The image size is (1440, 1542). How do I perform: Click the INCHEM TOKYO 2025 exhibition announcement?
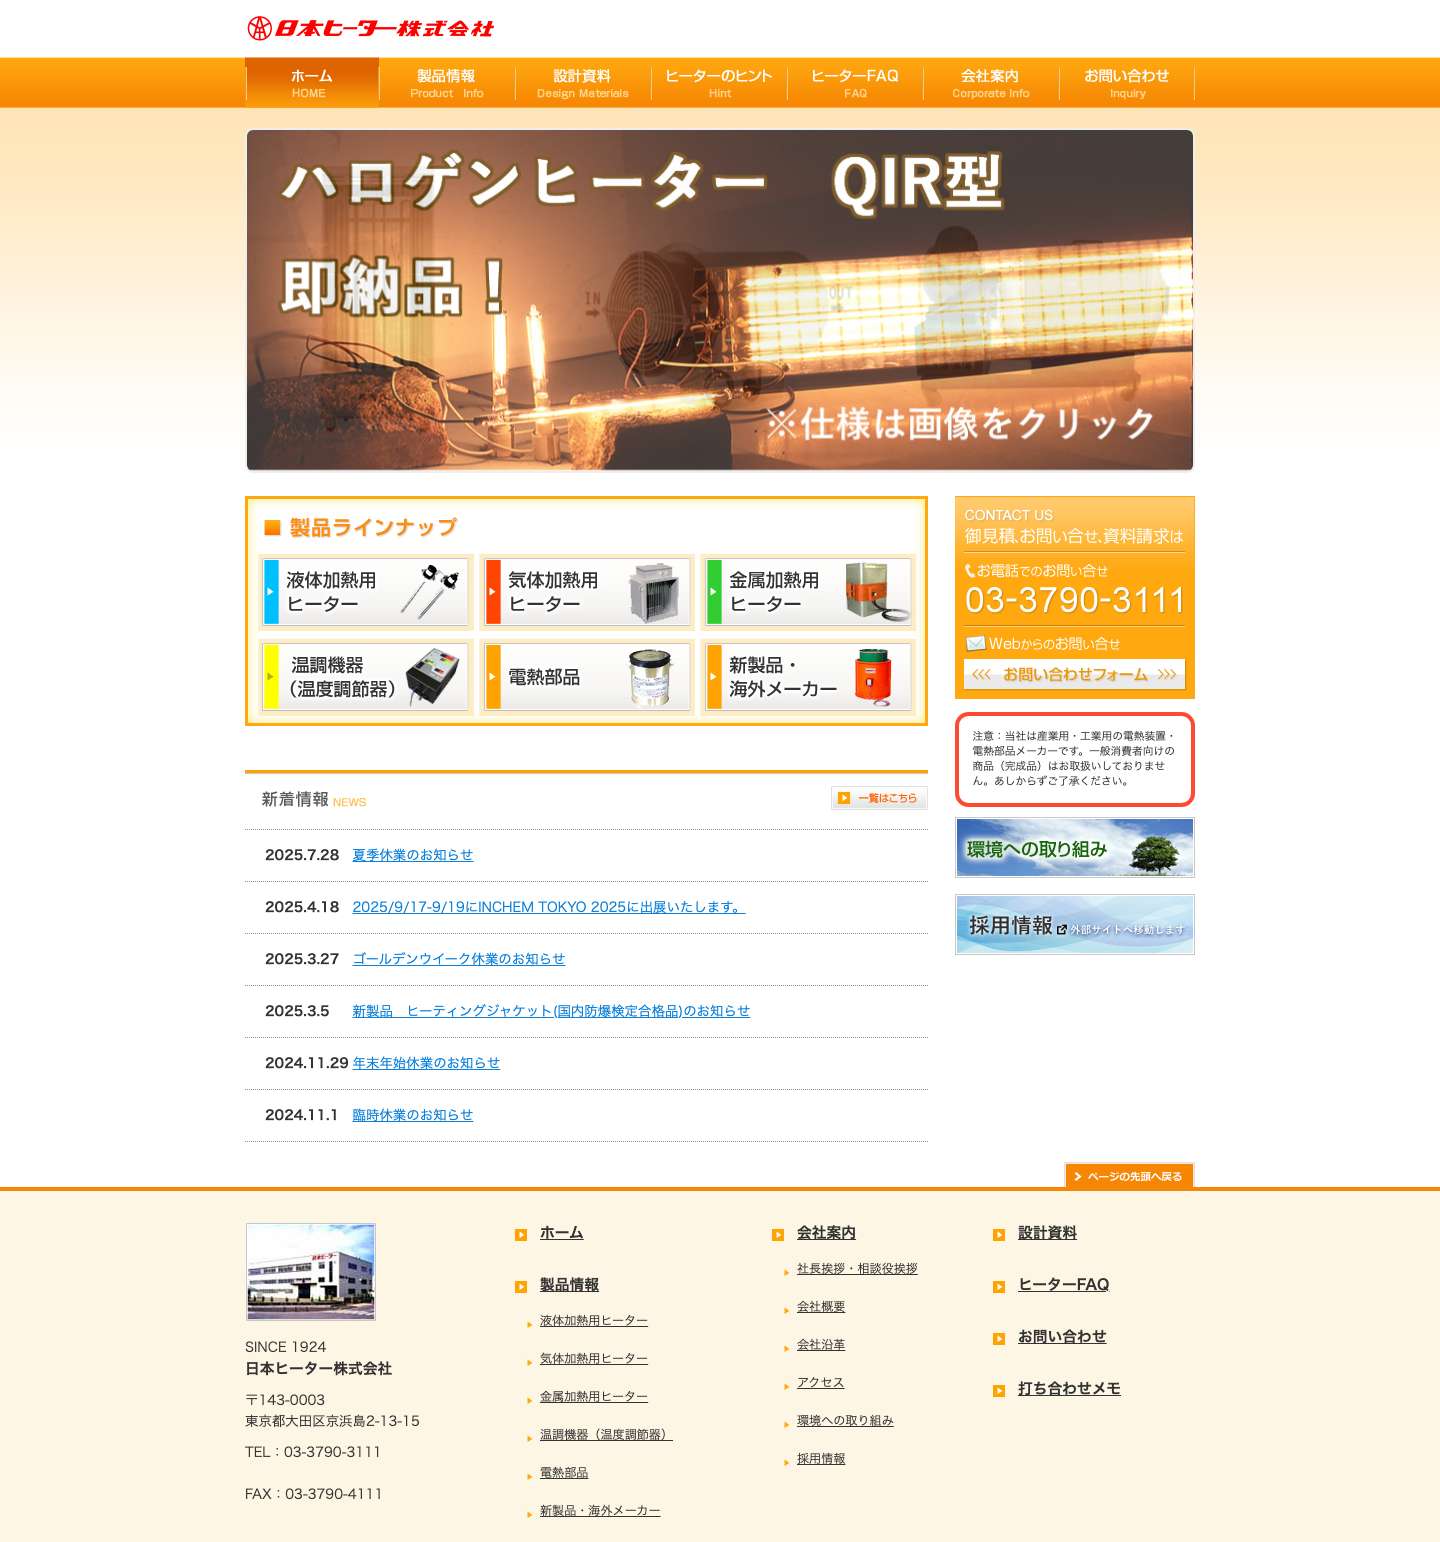tap(547, 907)
